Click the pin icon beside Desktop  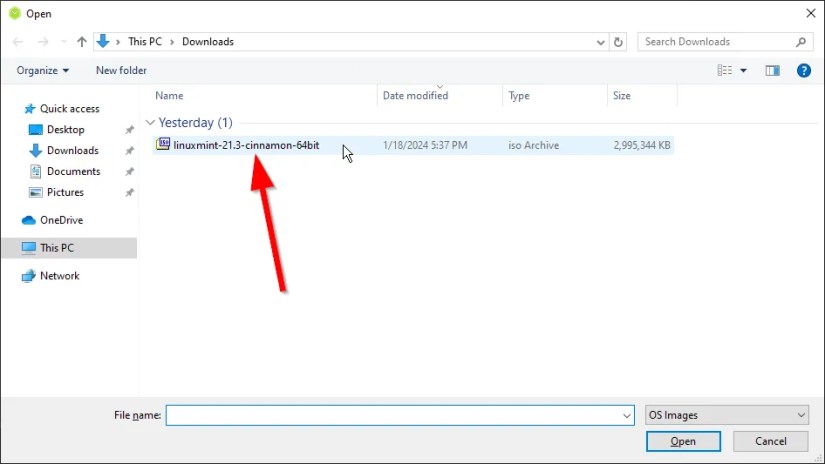click(x=129, y=130)
